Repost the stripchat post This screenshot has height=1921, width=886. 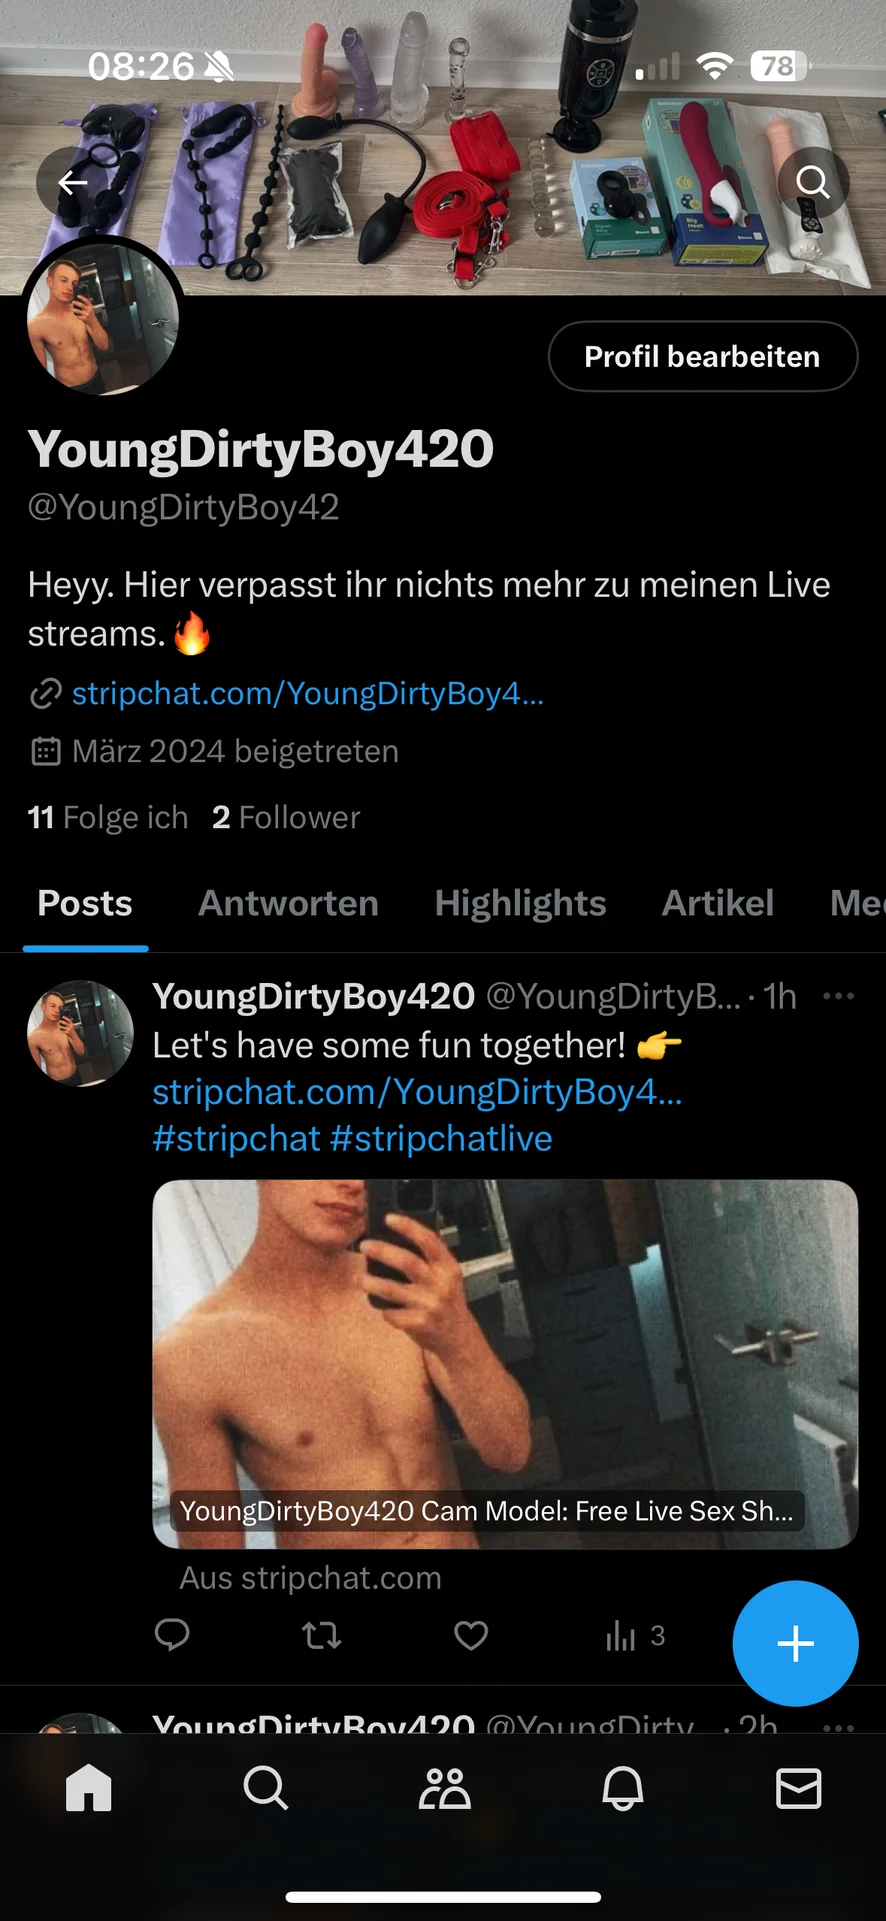322,1635
